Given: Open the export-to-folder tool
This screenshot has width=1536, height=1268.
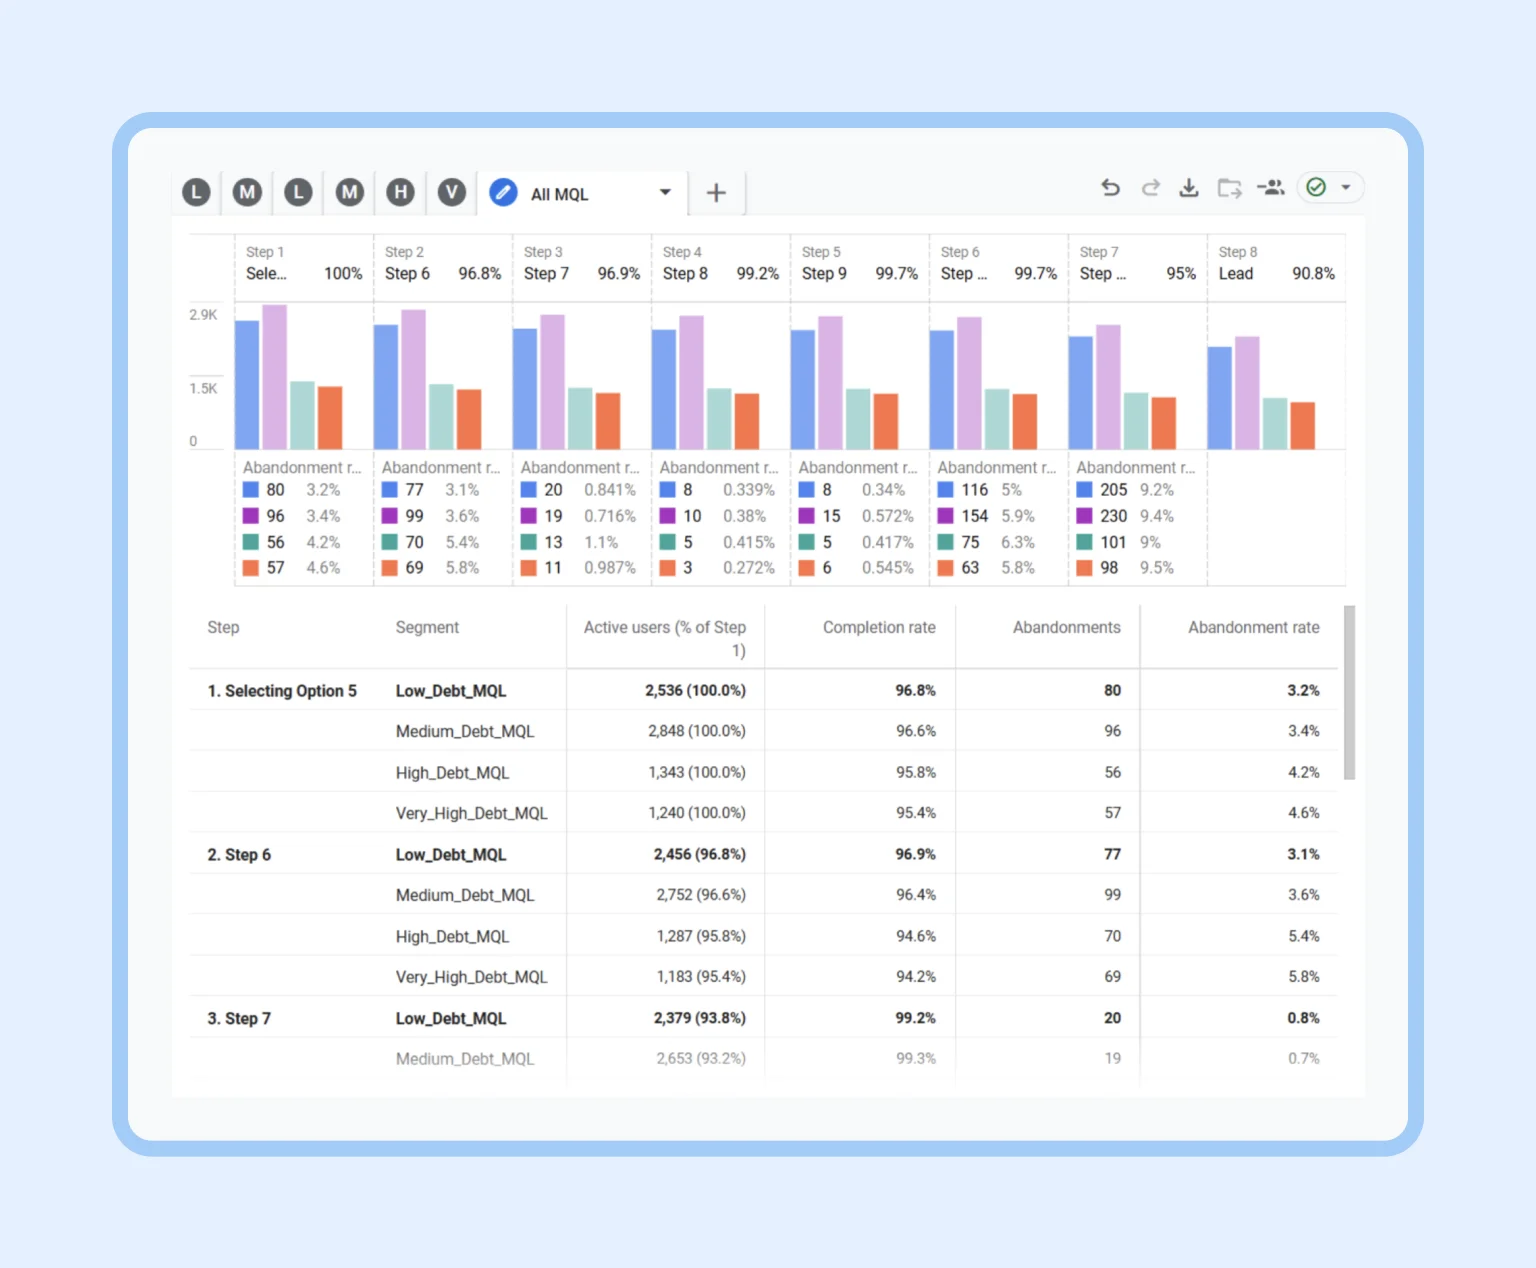Looking at the screenshot, I should coord(1229,188).
